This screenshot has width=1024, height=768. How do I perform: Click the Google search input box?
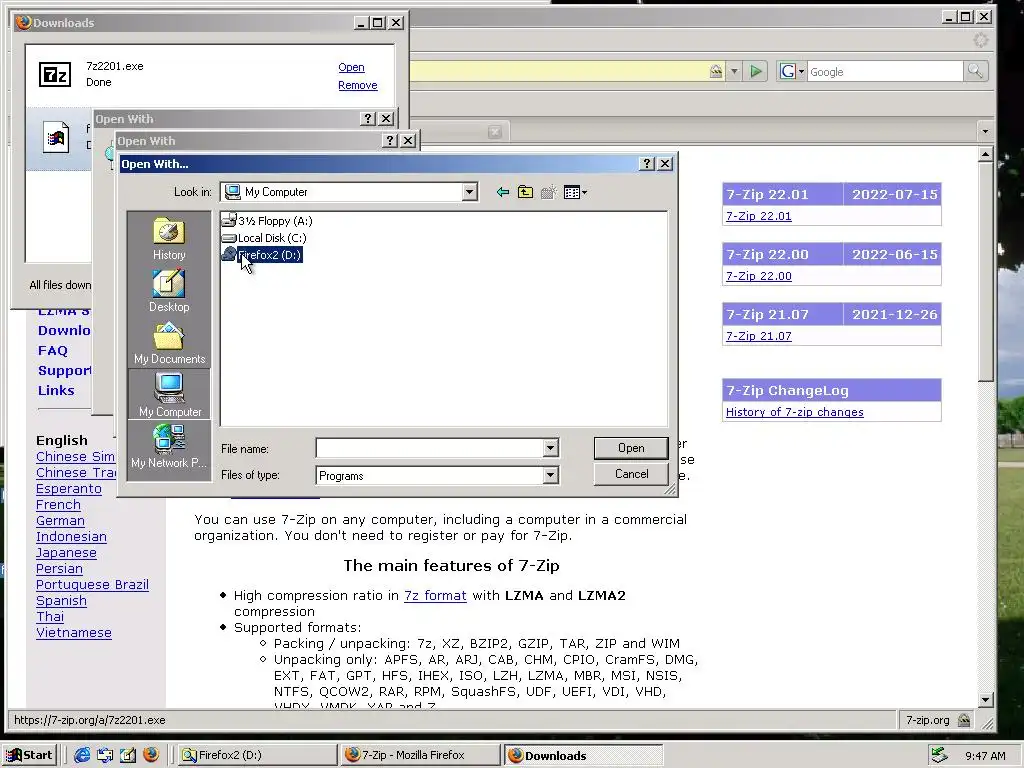[885, 72]
